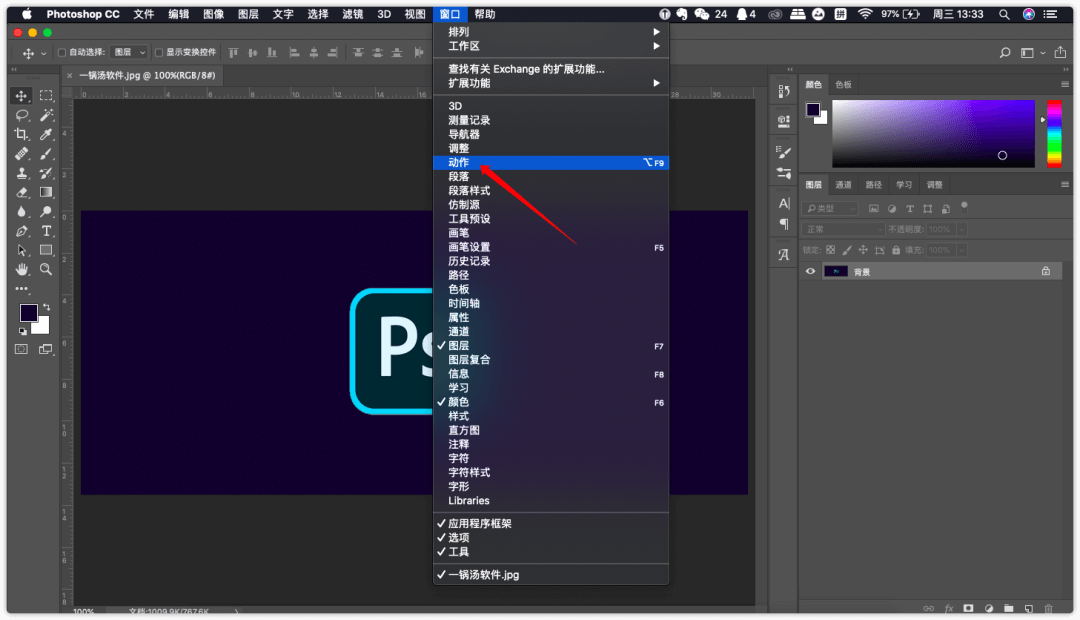The image size is (1080, 620).
Task: Choose Libraries in Window menu
Action: pos(550,501)
